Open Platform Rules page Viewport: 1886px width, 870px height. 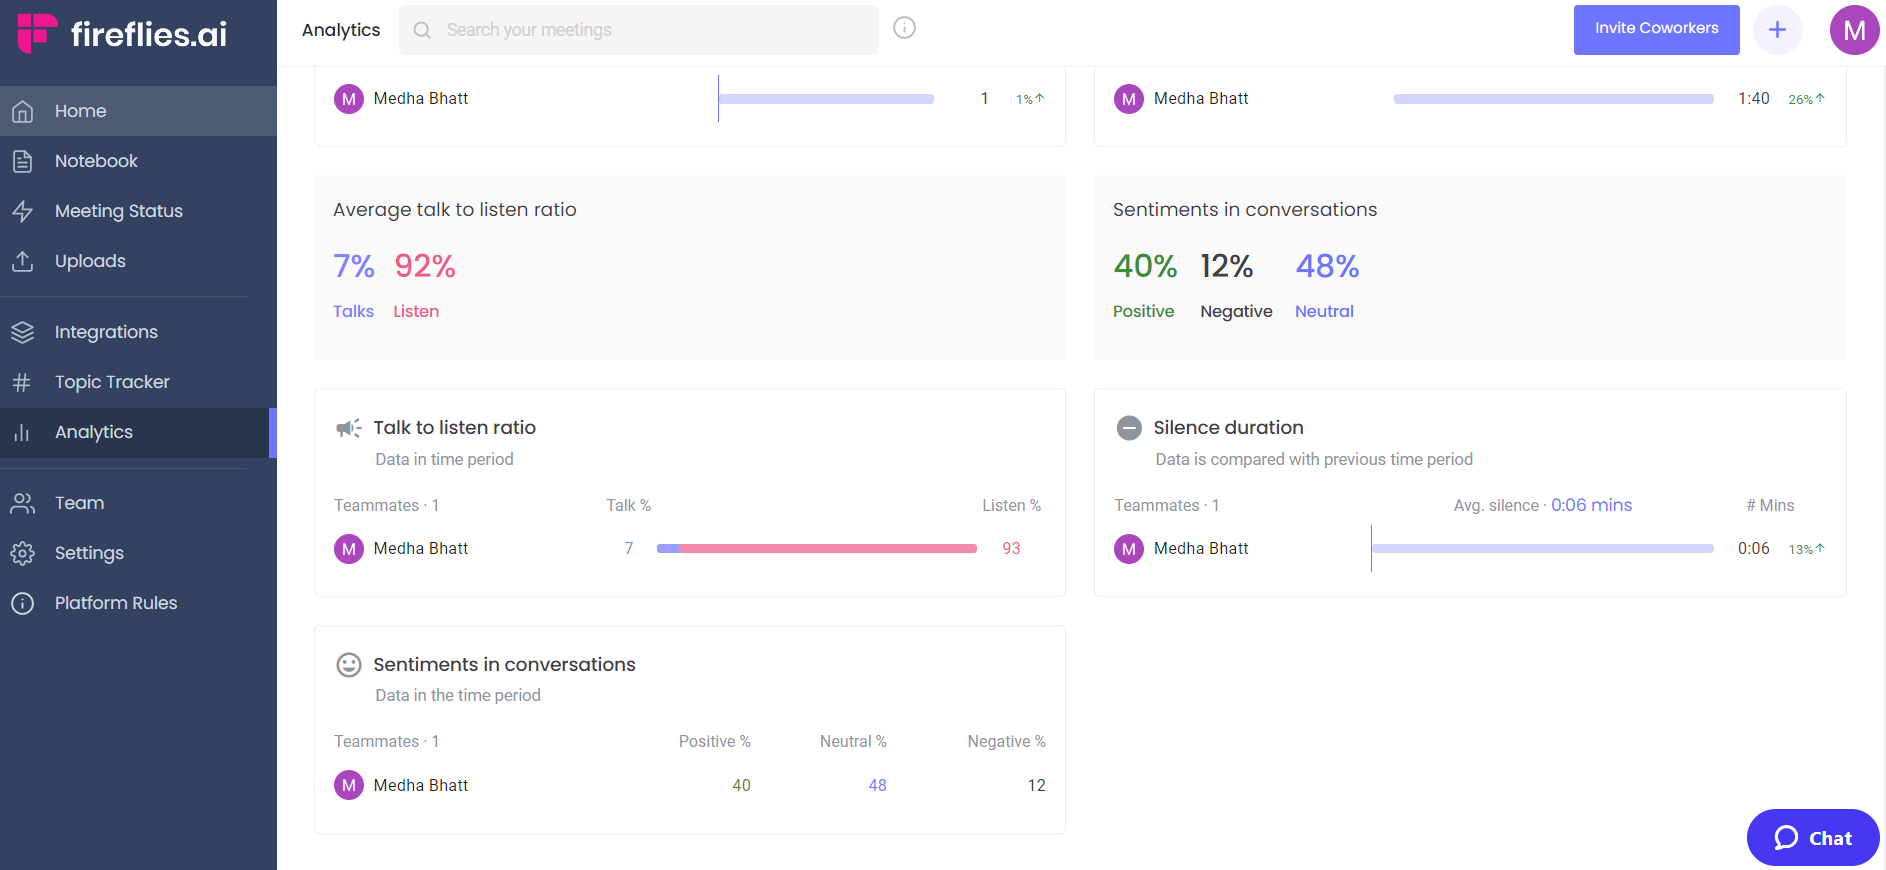[x=116, y=603]
